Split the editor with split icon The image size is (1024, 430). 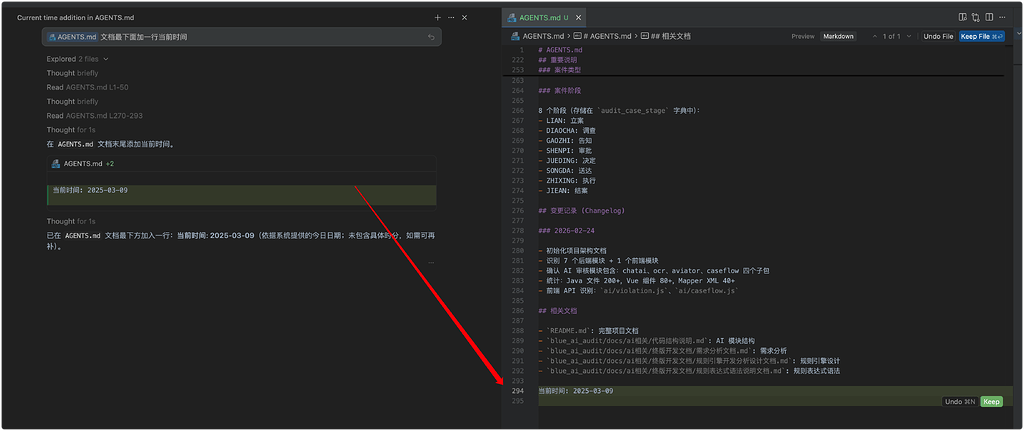pos(989,18)
